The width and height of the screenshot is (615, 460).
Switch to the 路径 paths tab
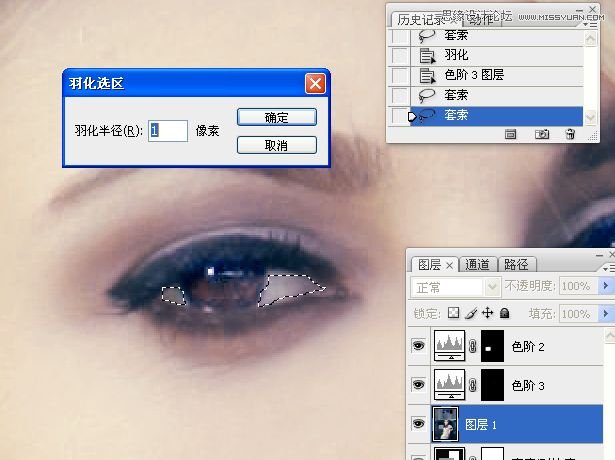517,265
